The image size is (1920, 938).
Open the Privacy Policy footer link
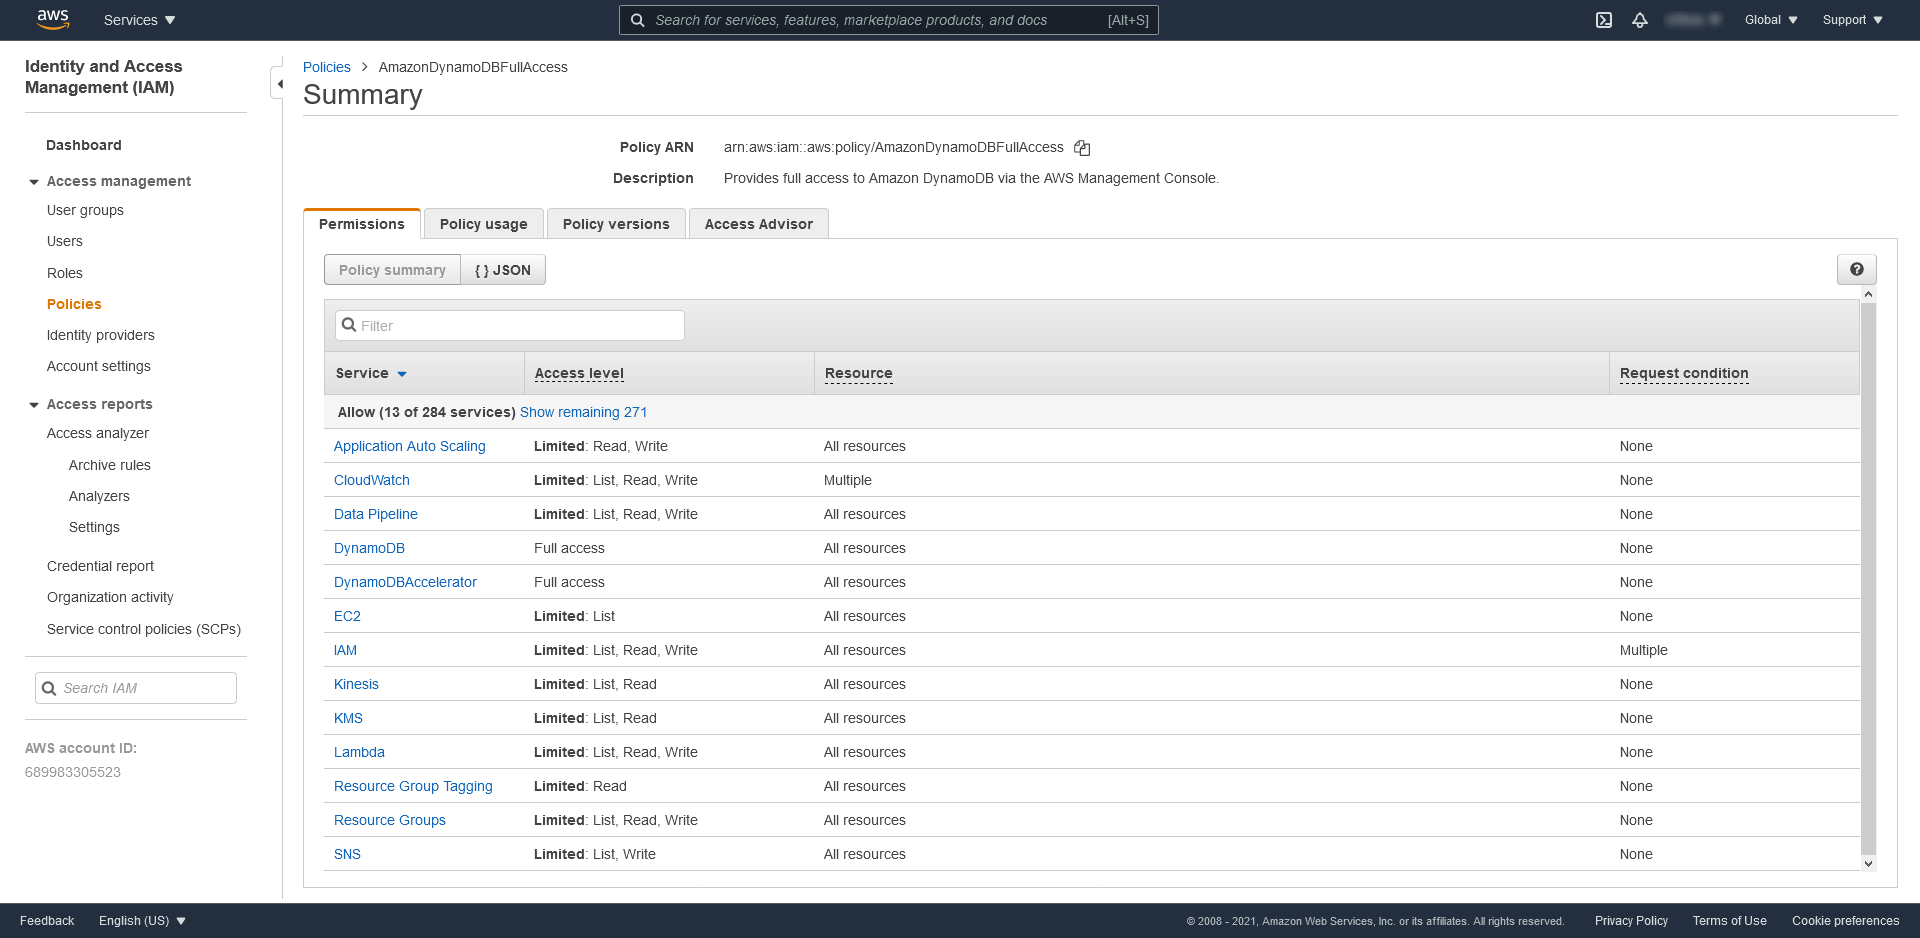pos(1631,921)
